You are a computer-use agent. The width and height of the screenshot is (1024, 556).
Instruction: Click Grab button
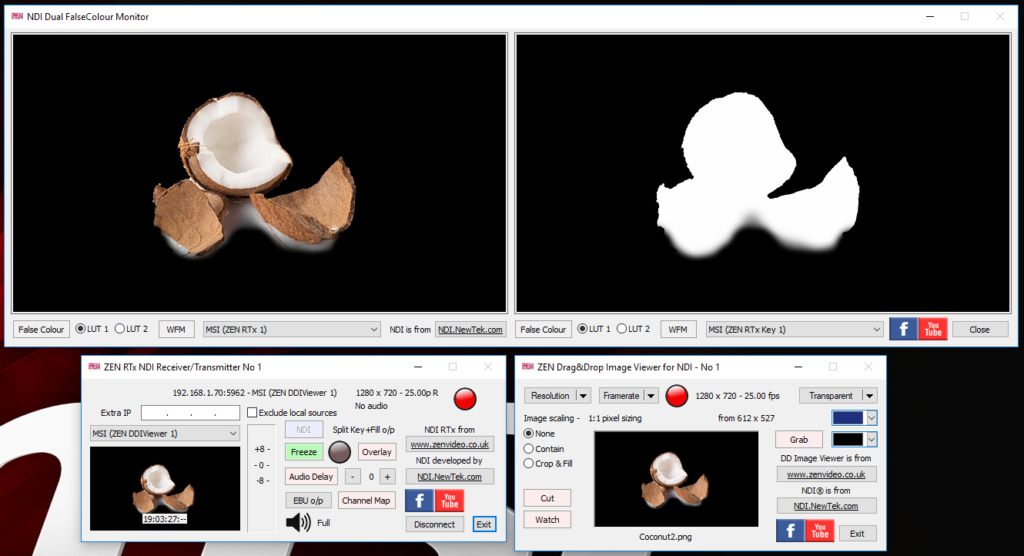[799, 440]
